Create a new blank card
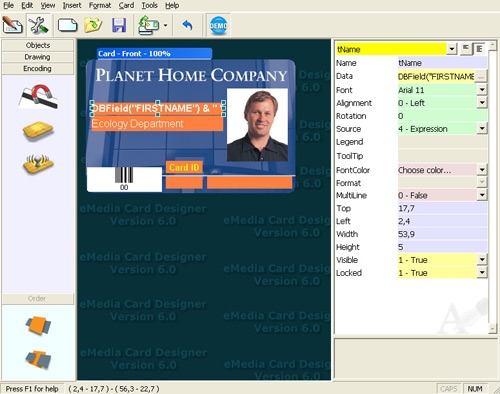This screenshot has width=500, height=394. click(67, 25)
